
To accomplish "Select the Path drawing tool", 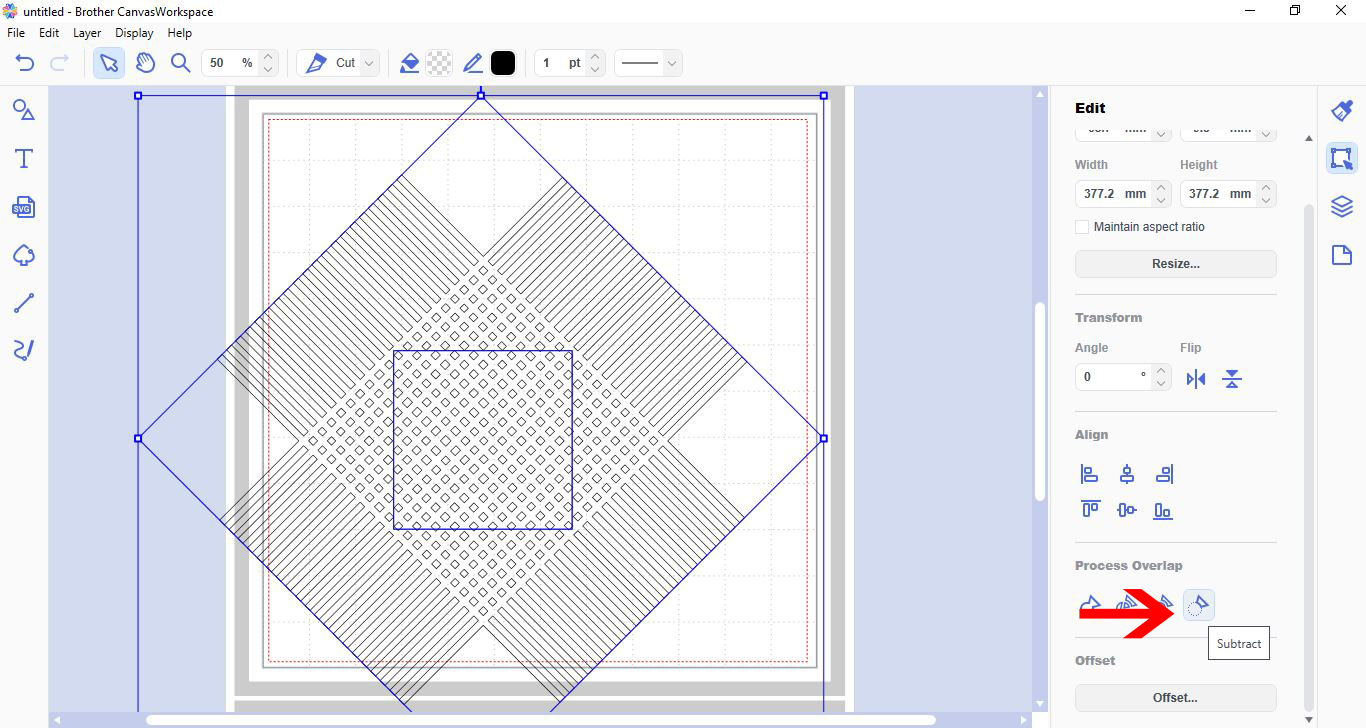I will (x=24, y=303).
